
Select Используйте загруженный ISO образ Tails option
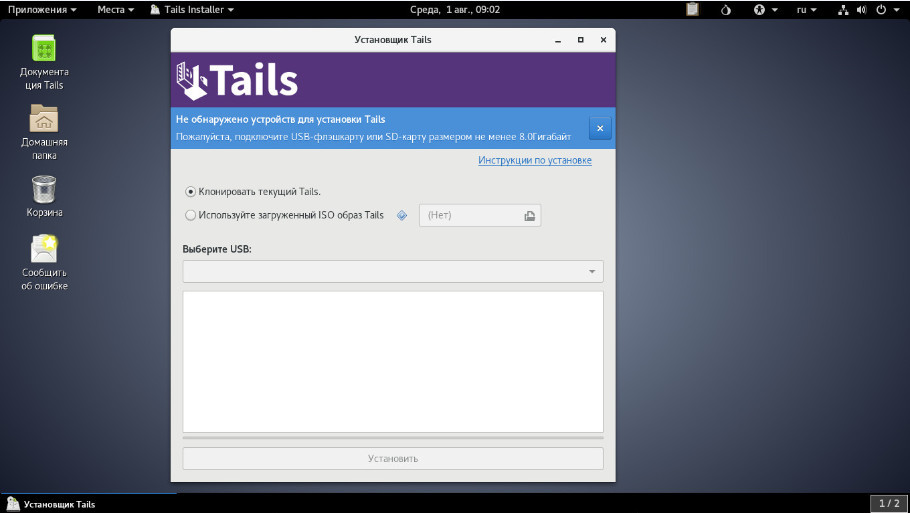284,215
